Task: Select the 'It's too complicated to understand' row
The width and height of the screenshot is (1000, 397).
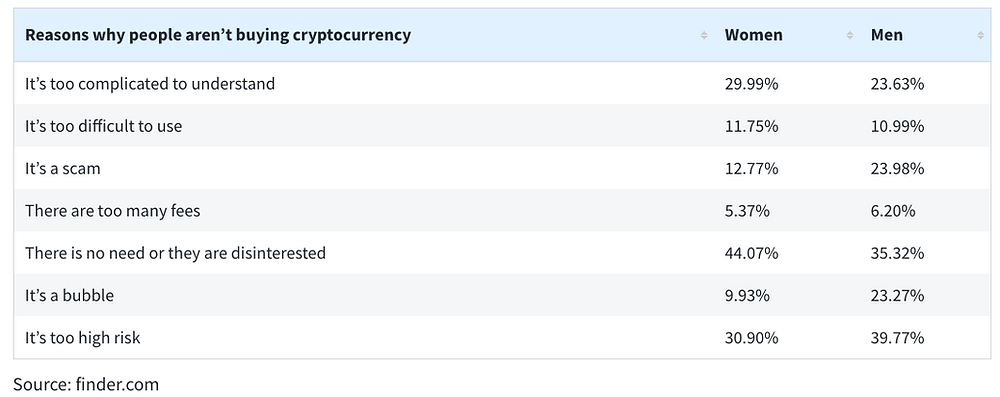Action: click(x=502, y=84)
